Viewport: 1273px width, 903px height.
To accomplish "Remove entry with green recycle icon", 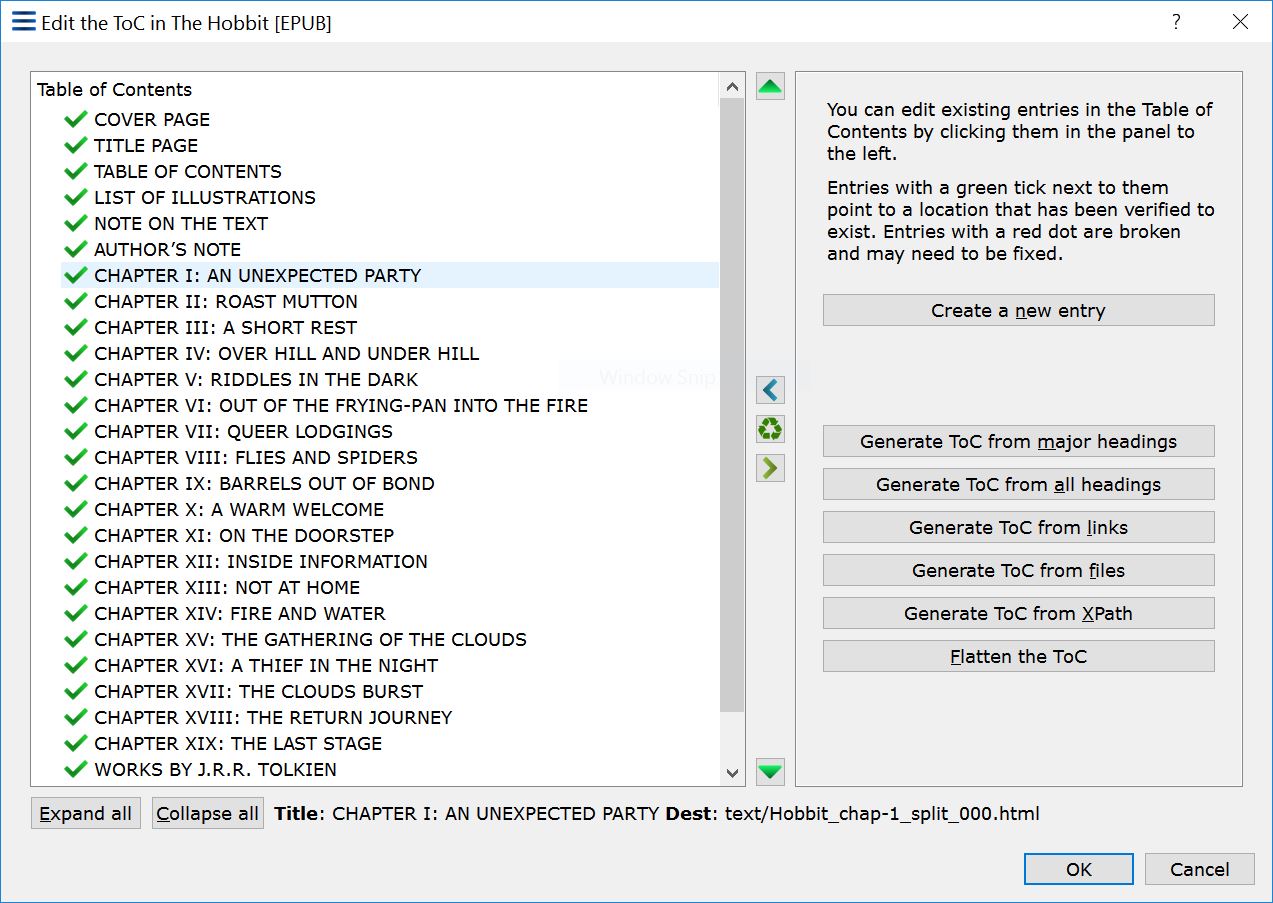I will [770, 429].
